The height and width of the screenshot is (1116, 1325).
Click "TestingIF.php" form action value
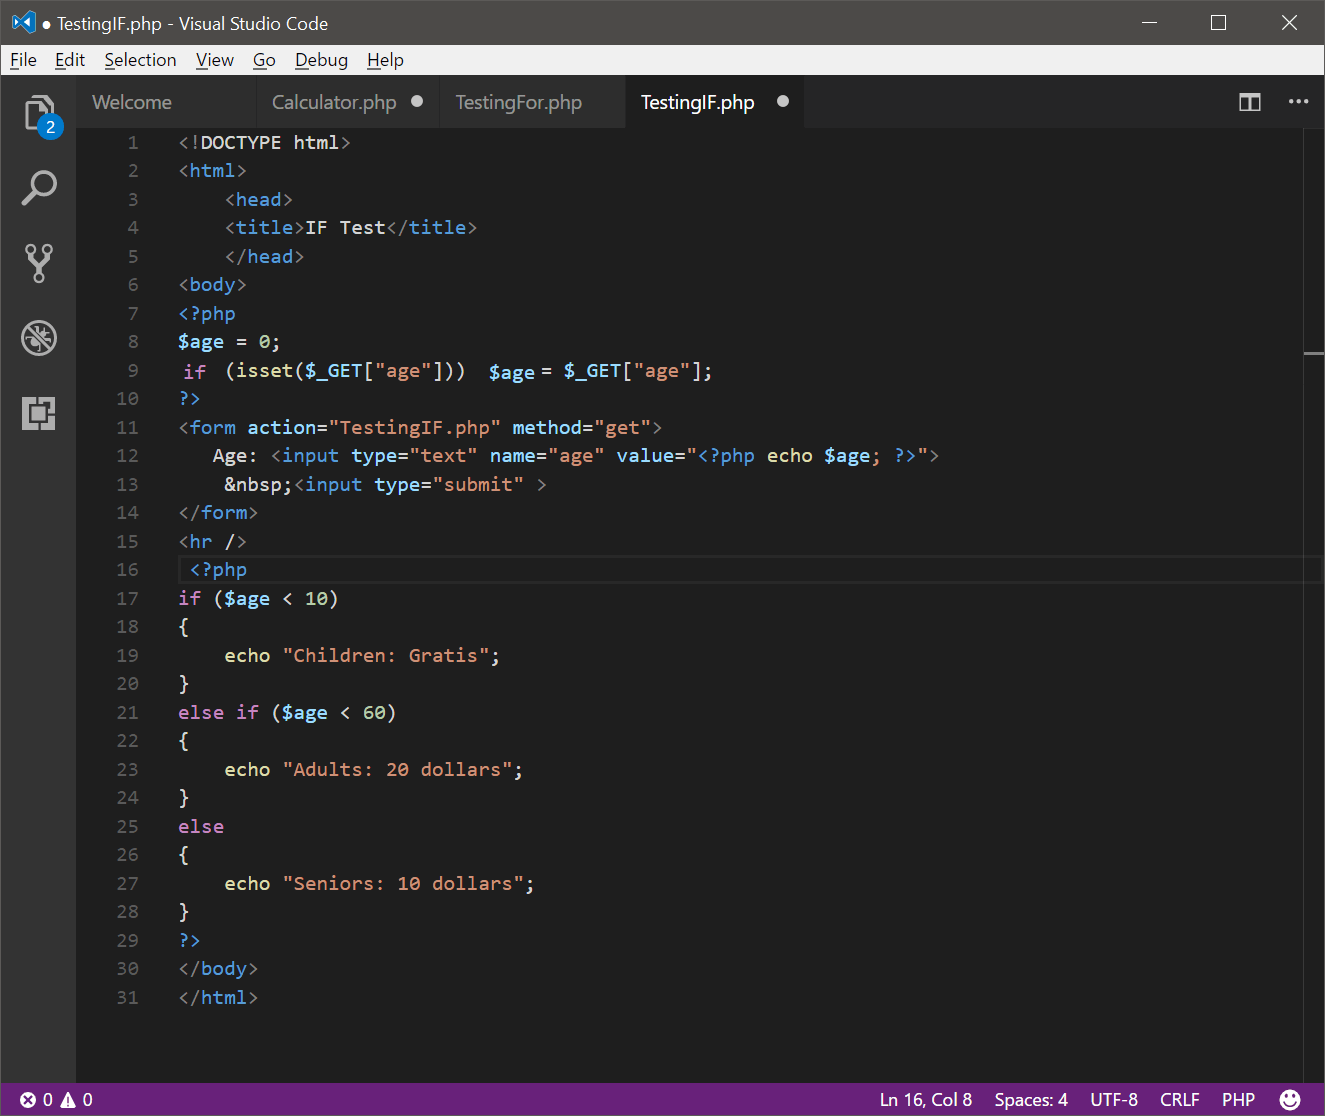click(x=415, y=427)
